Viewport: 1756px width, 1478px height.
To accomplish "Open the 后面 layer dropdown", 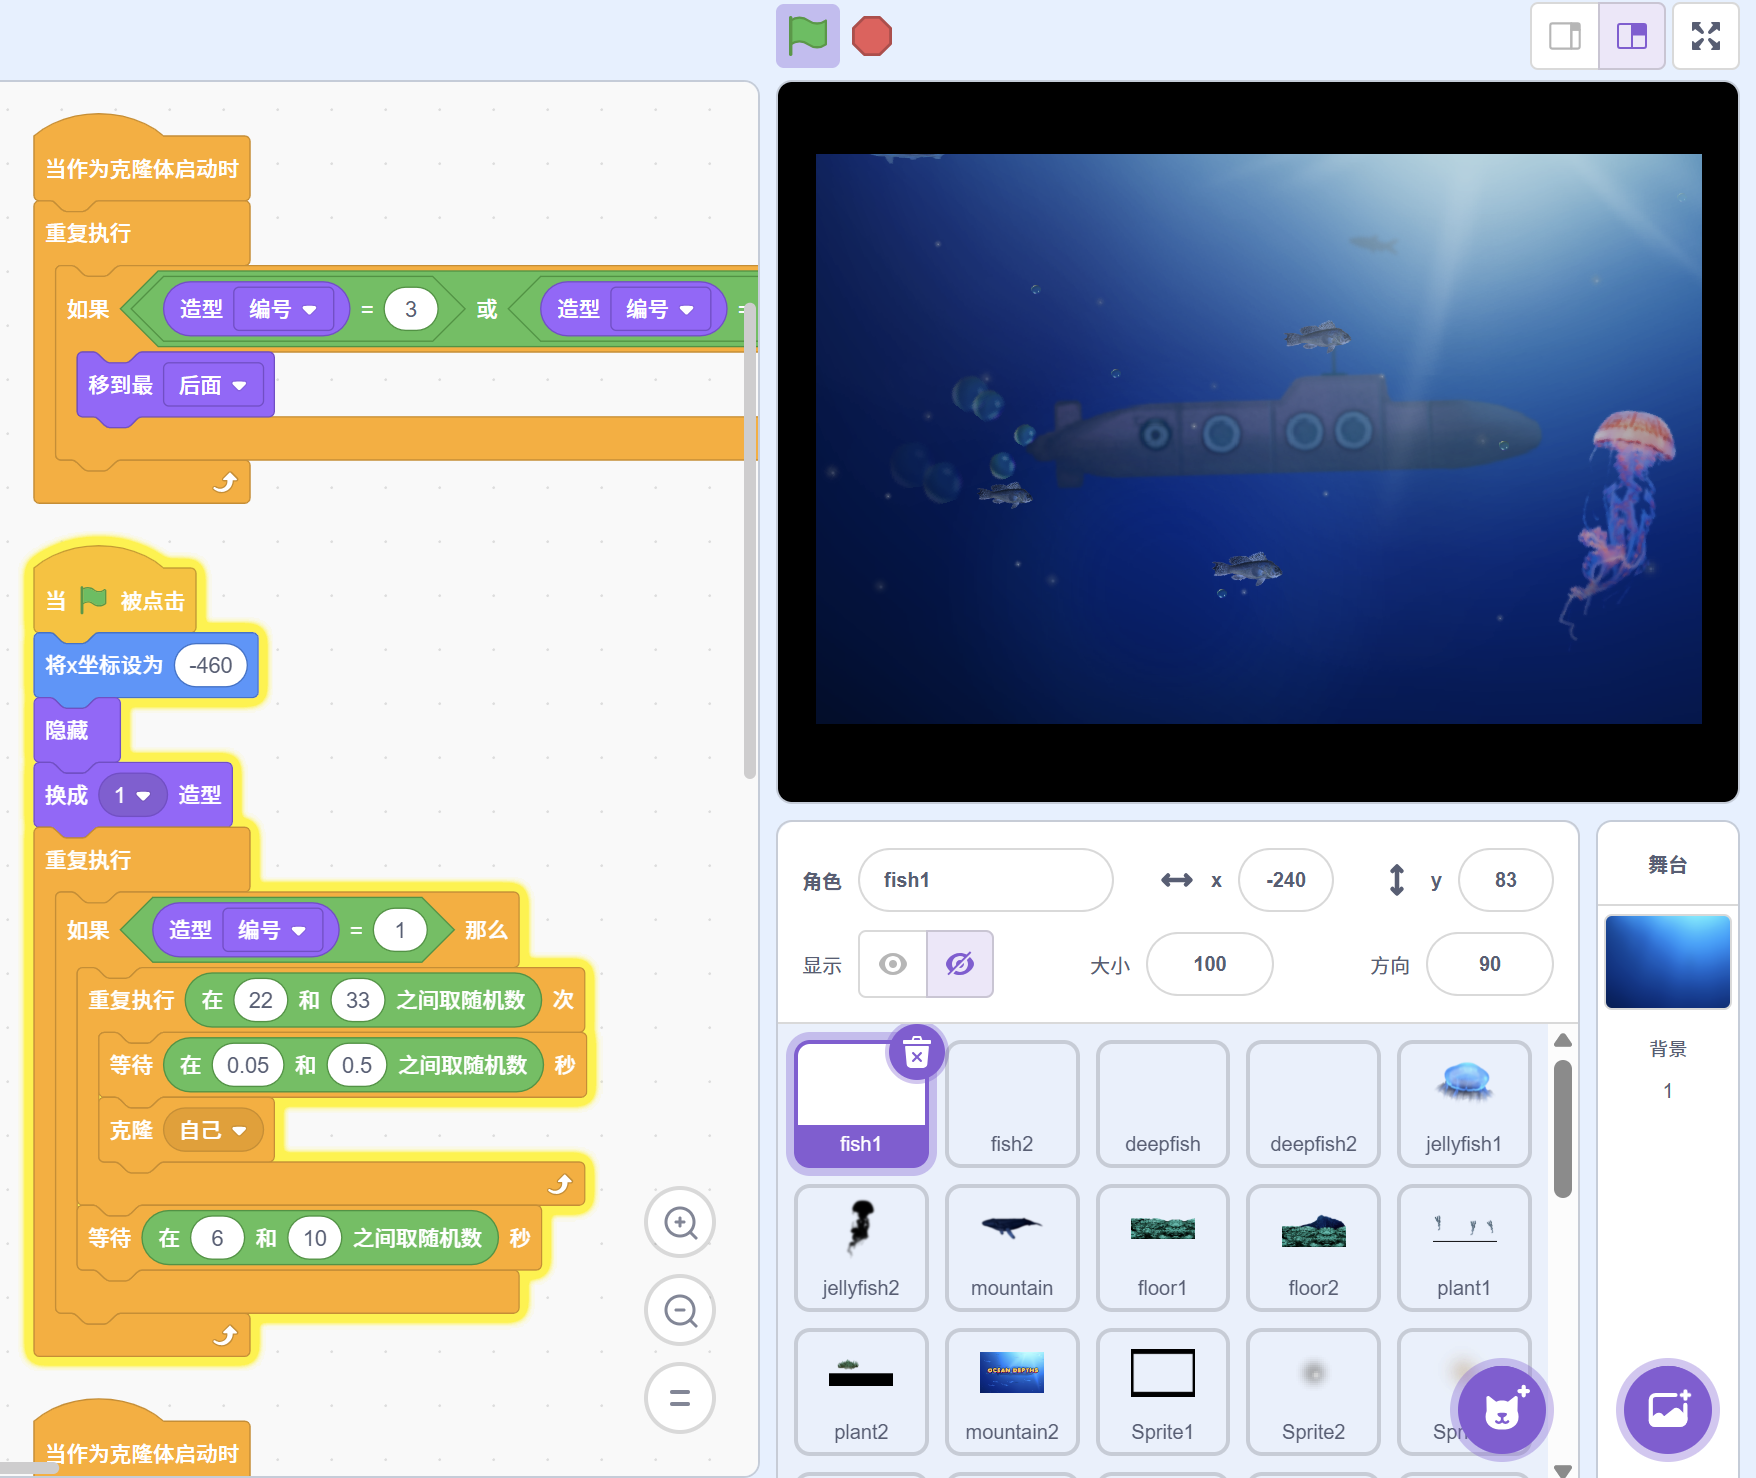I will click(213, 386).
